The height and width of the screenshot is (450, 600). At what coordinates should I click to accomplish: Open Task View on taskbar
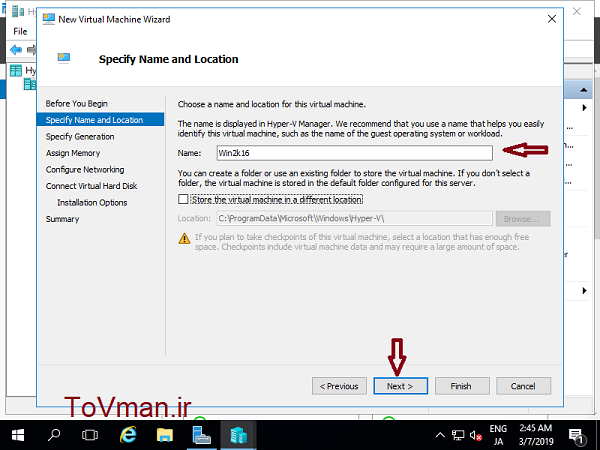(x=90, y=435)
